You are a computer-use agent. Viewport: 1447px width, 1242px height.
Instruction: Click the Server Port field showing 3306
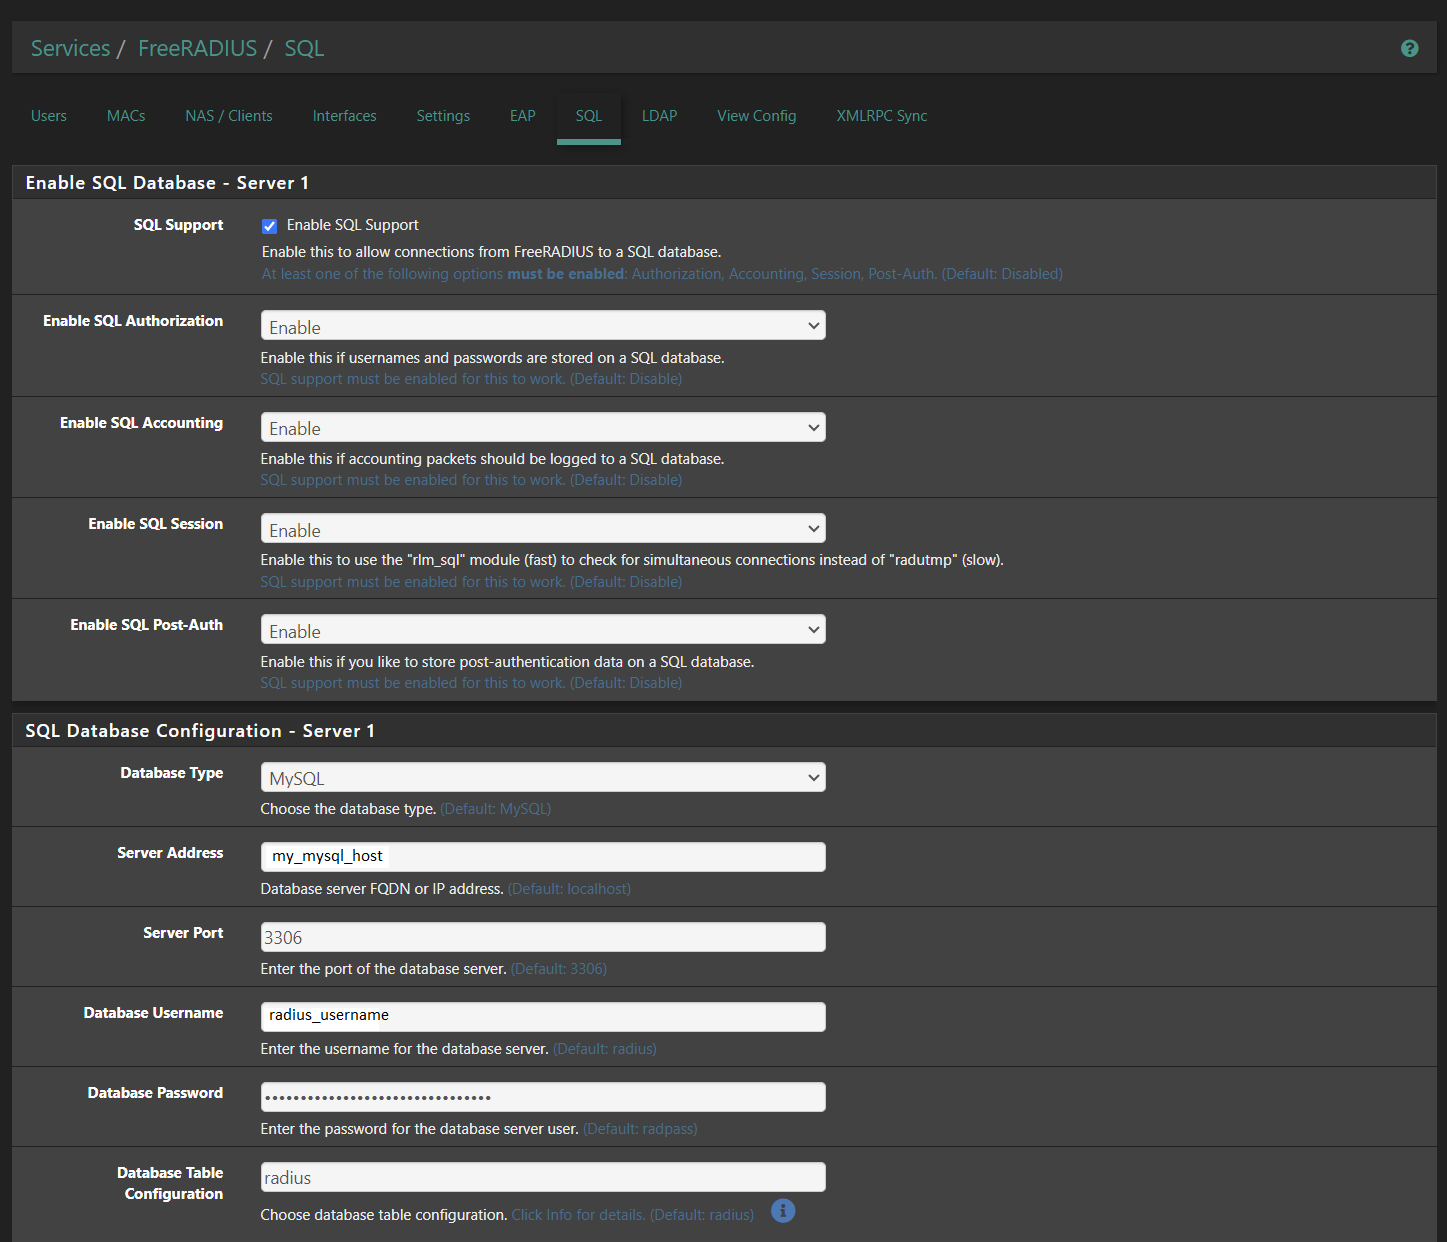click(x=543, y=937)
